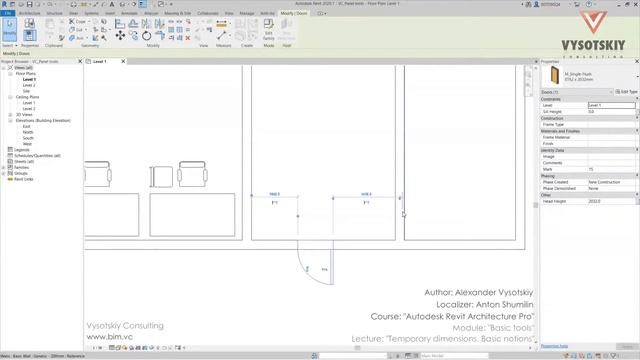Open Site floor plan in browser
The height and width of the screenshot is (360, 640).
(x=26, y=91)
